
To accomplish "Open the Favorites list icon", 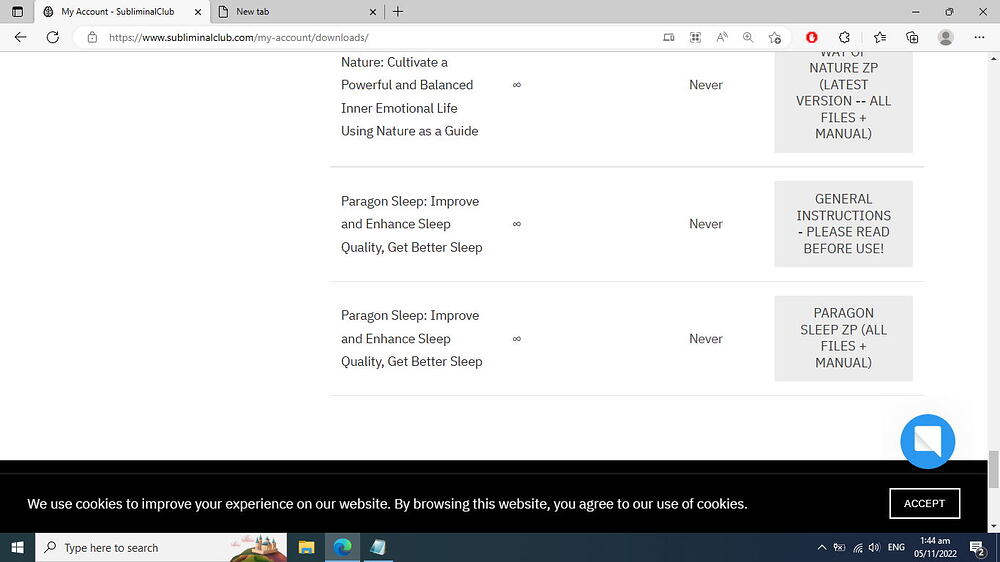I will pos(880,38).
